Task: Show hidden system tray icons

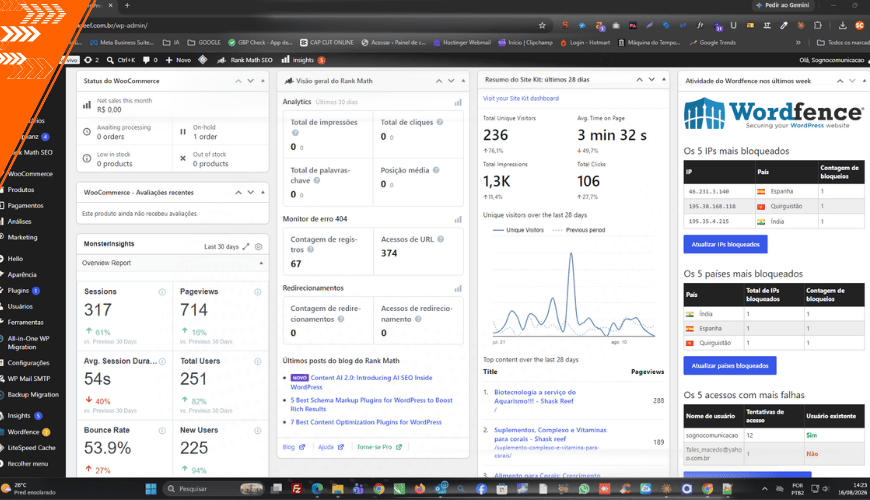Action: pyautogui.click(x=765, y=488)
